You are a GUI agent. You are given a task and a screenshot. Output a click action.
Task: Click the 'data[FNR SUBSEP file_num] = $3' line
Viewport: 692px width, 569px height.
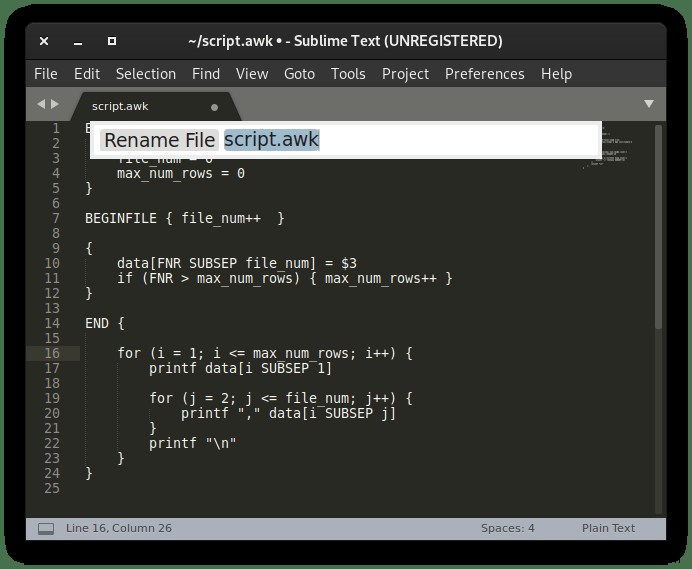point(237,264)
